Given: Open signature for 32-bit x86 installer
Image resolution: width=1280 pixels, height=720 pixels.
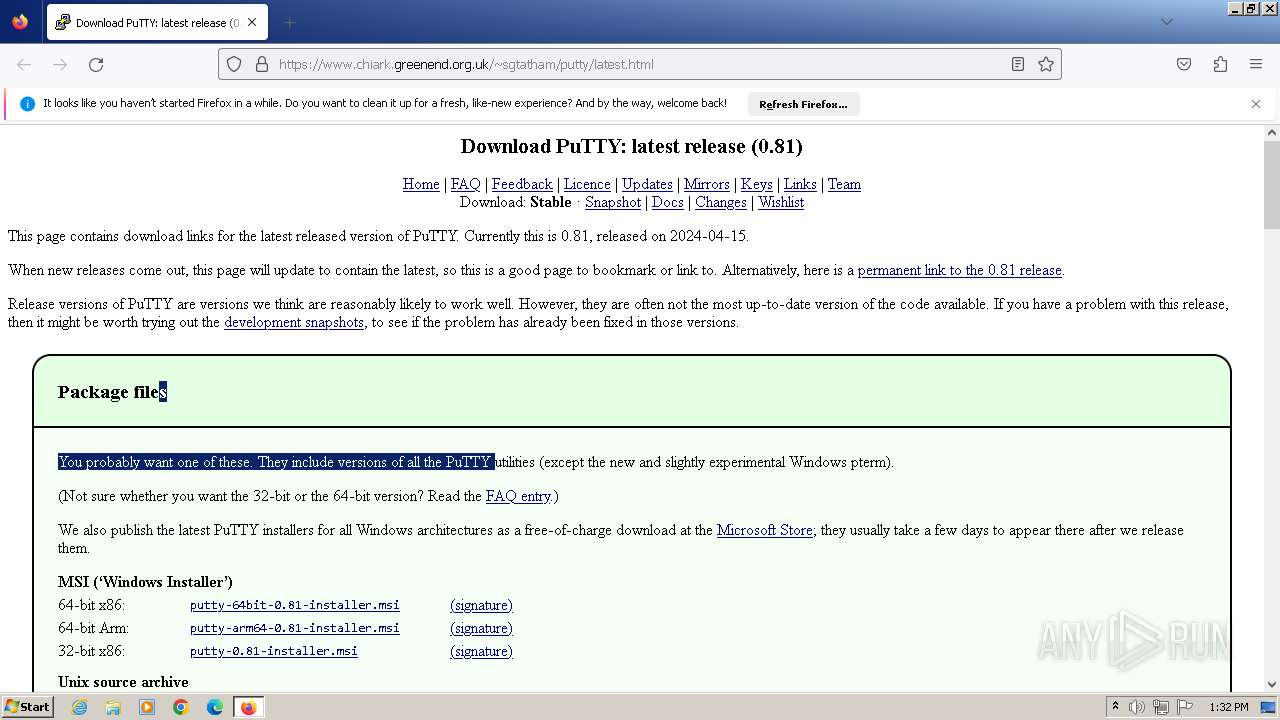Looking at the screenshot, I should pos(481,651).
